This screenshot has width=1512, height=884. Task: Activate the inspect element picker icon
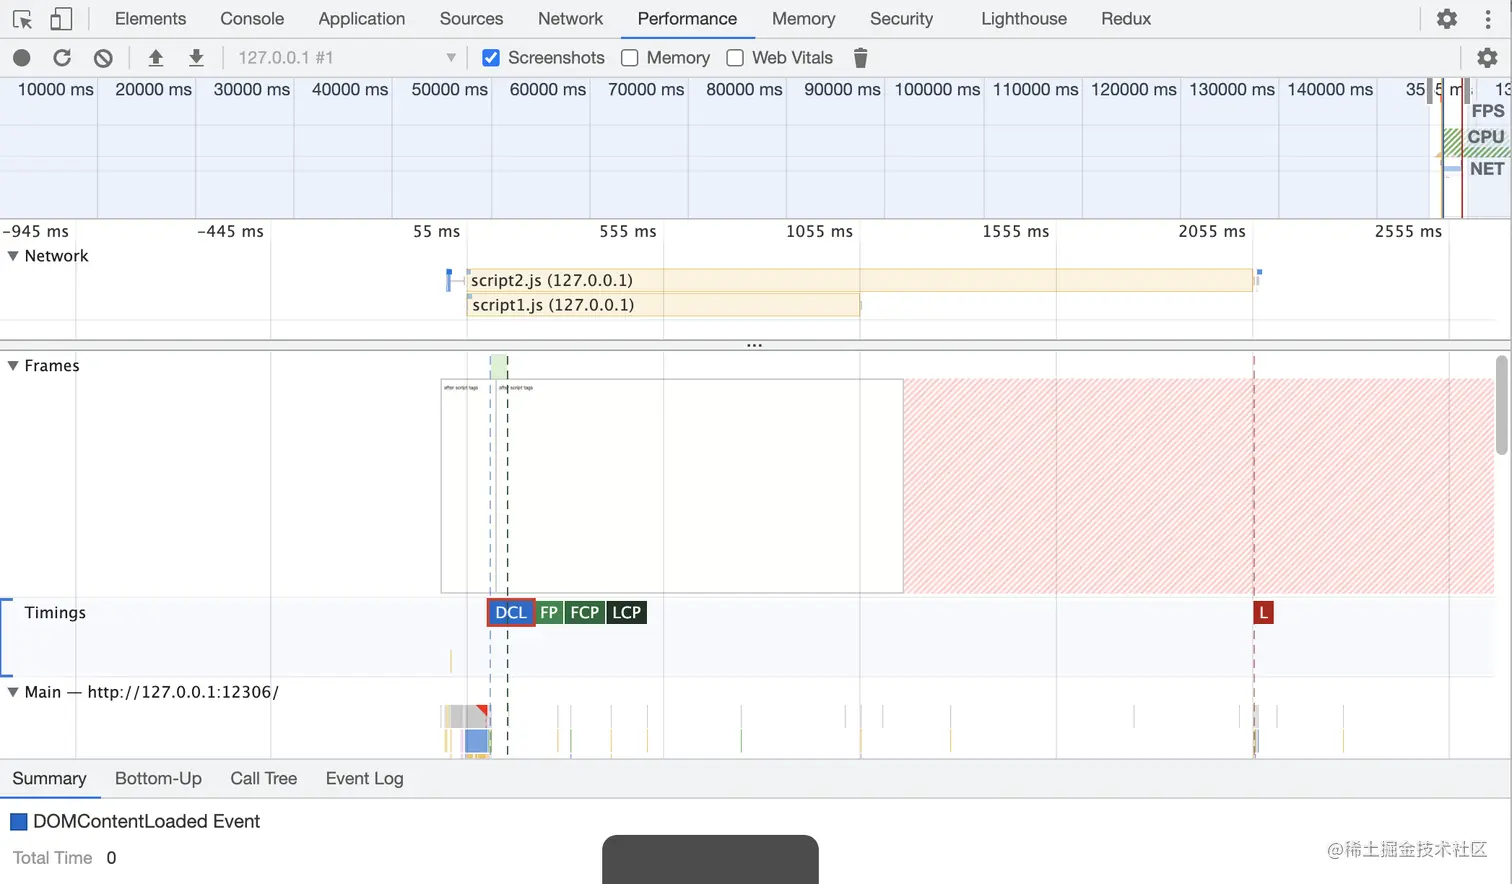point(22,19)
